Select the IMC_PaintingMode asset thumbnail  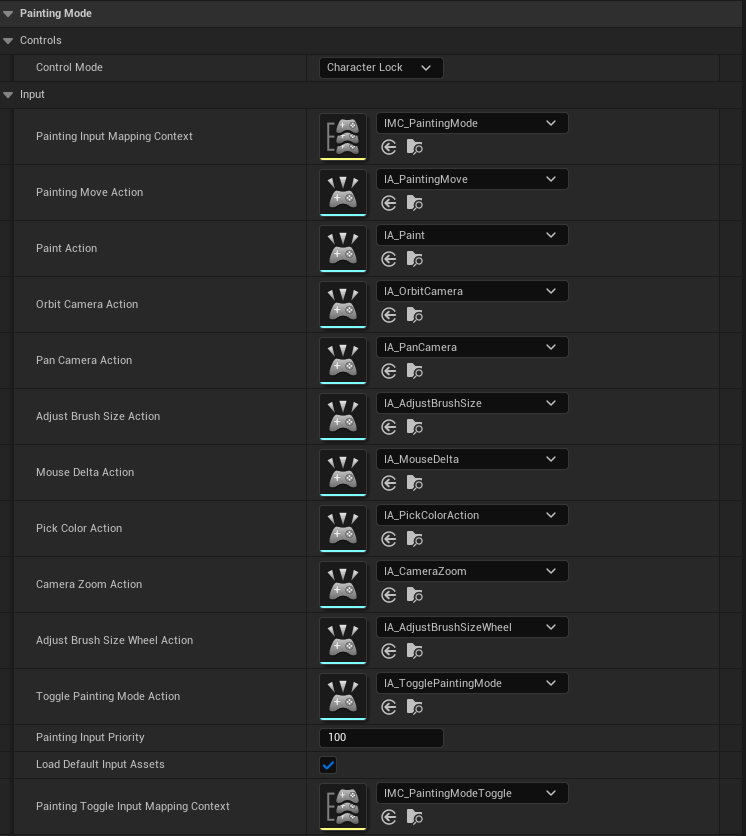coord(343,136)
